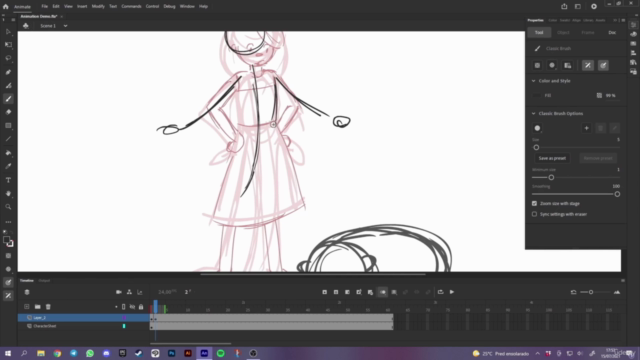The image size is (640, 360).
Task: Click the Smoothing slider handle
Action: coord(617,194)
